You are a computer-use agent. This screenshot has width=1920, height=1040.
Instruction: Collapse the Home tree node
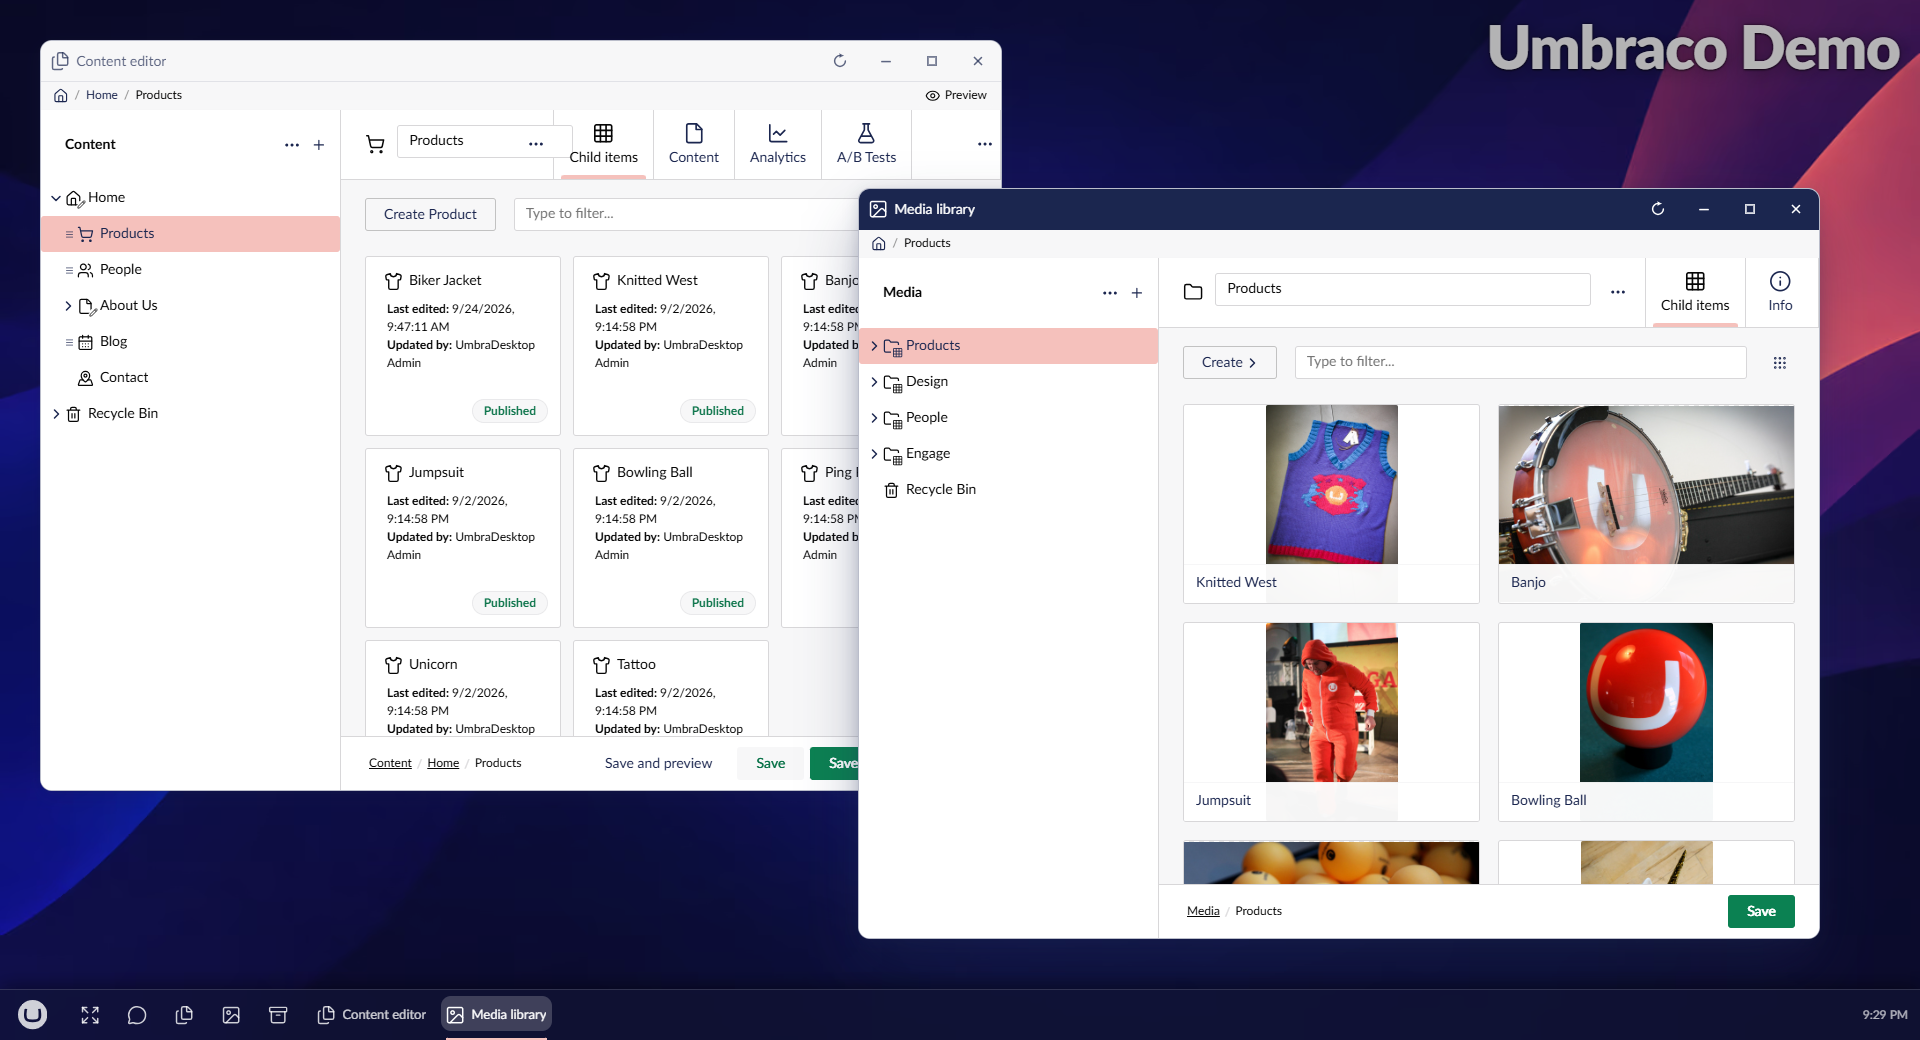click(56, 198)
